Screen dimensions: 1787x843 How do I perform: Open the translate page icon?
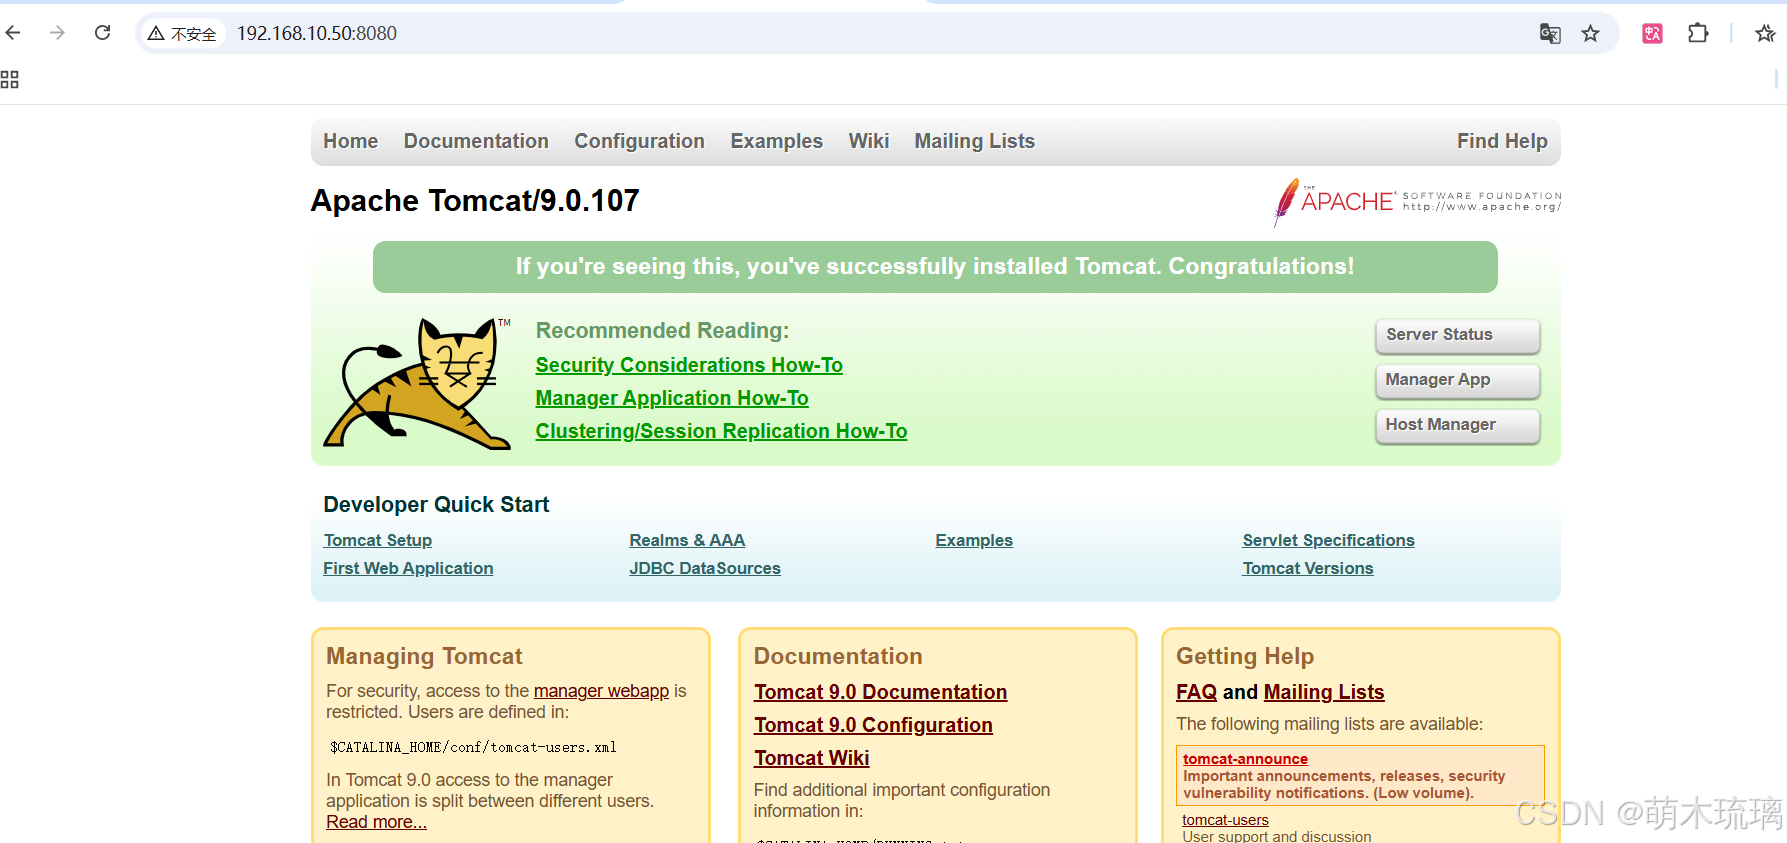1550,34
